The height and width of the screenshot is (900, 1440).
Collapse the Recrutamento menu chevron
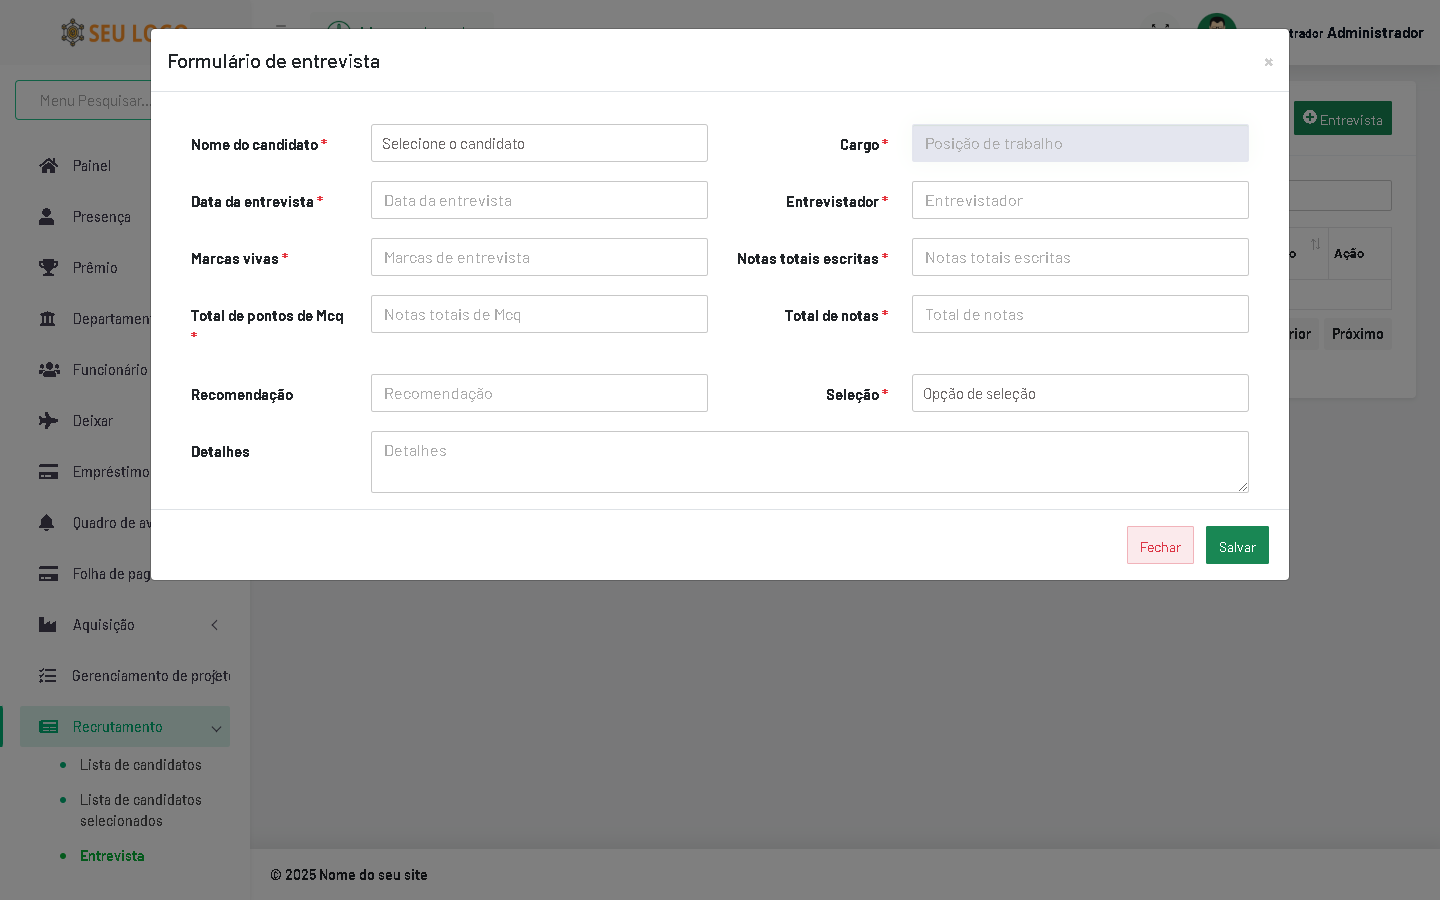(216, 728)
